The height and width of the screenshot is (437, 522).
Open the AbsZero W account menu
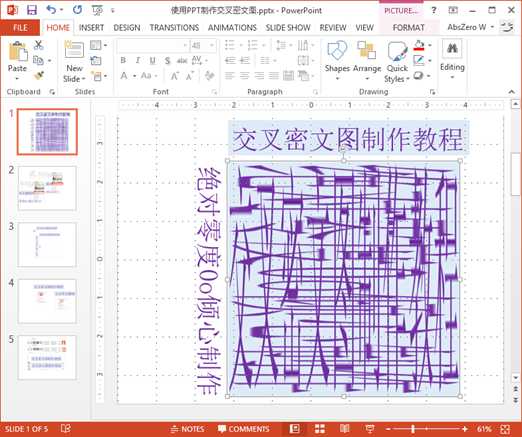click(470, 27)
